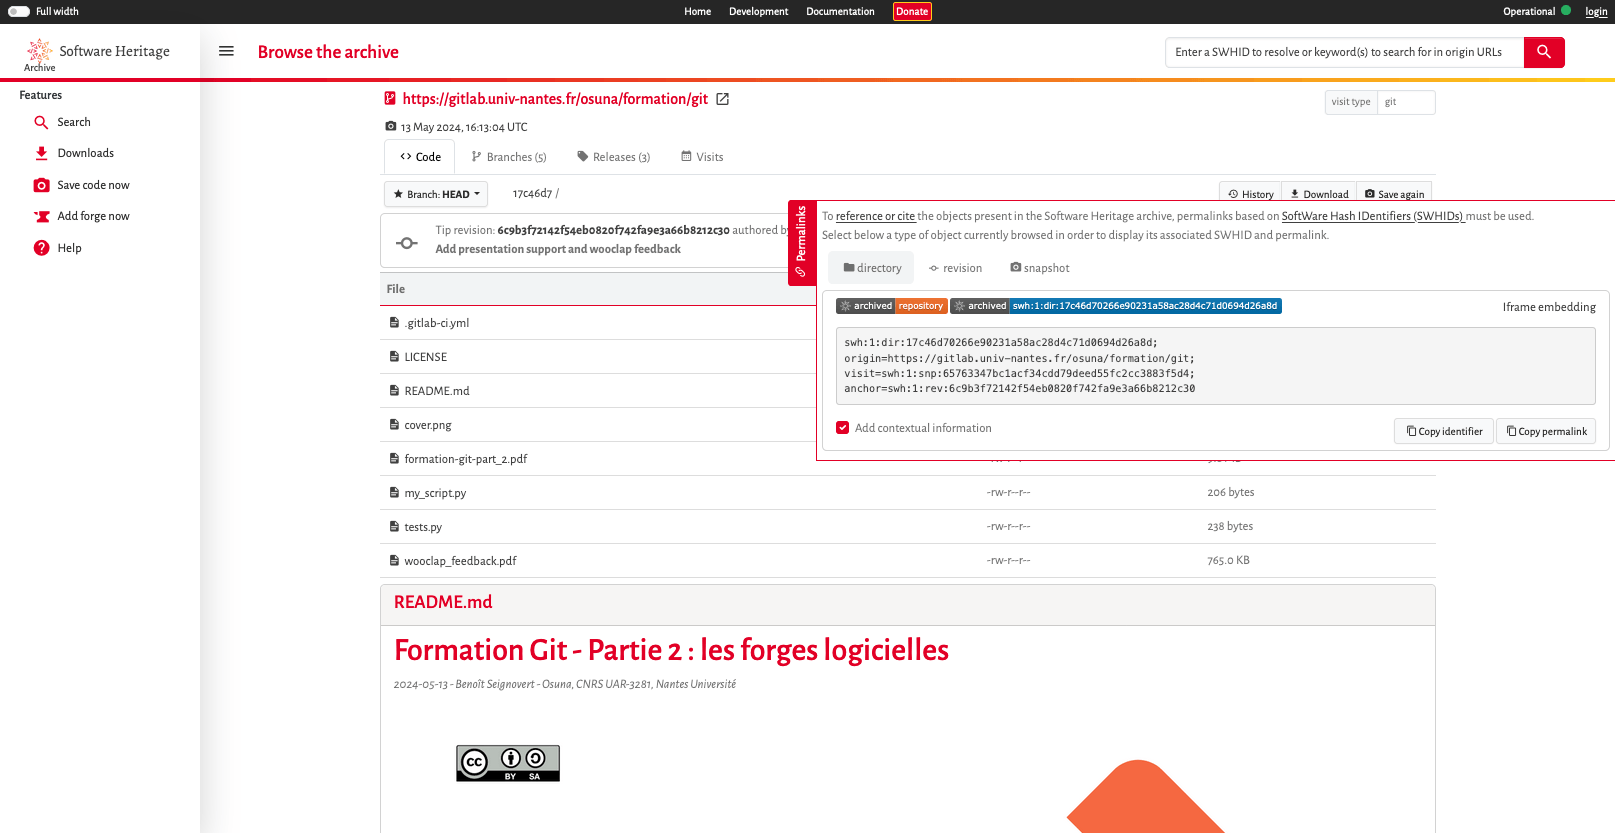Viewport: 1616px width, 833px height.
Task: Switch to the Code tab
Action: (420, 157)
